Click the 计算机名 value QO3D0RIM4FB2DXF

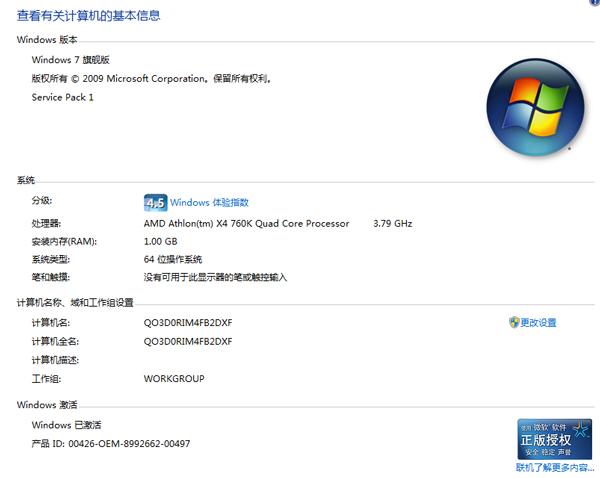click(188, 323)
